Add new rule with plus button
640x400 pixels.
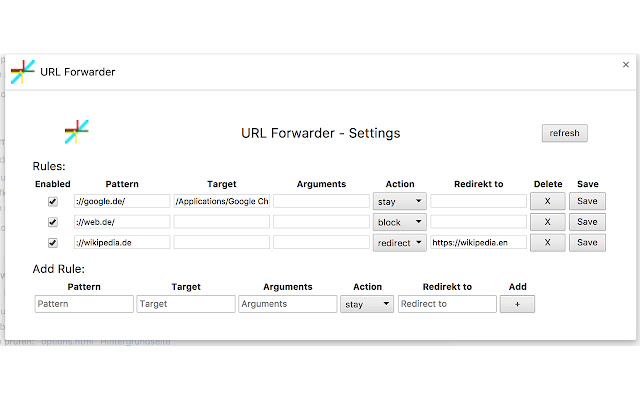click(x=517, y=304)
